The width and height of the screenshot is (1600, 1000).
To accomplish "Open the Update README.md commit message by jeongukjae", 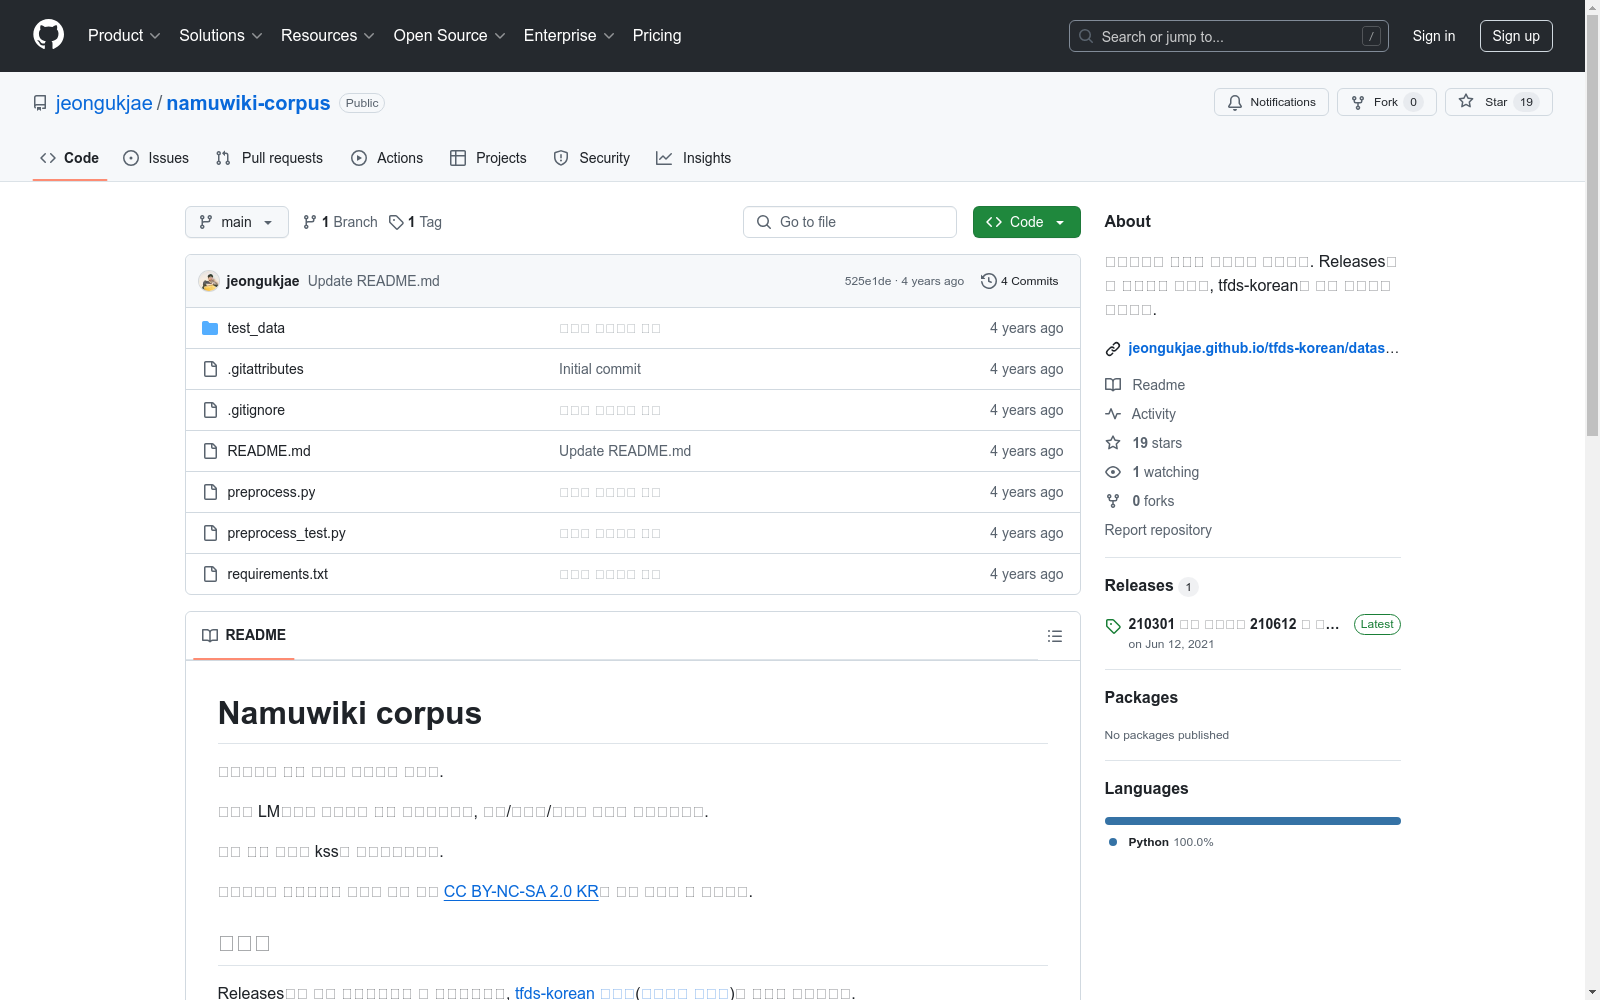I will [x=374, y=281].
